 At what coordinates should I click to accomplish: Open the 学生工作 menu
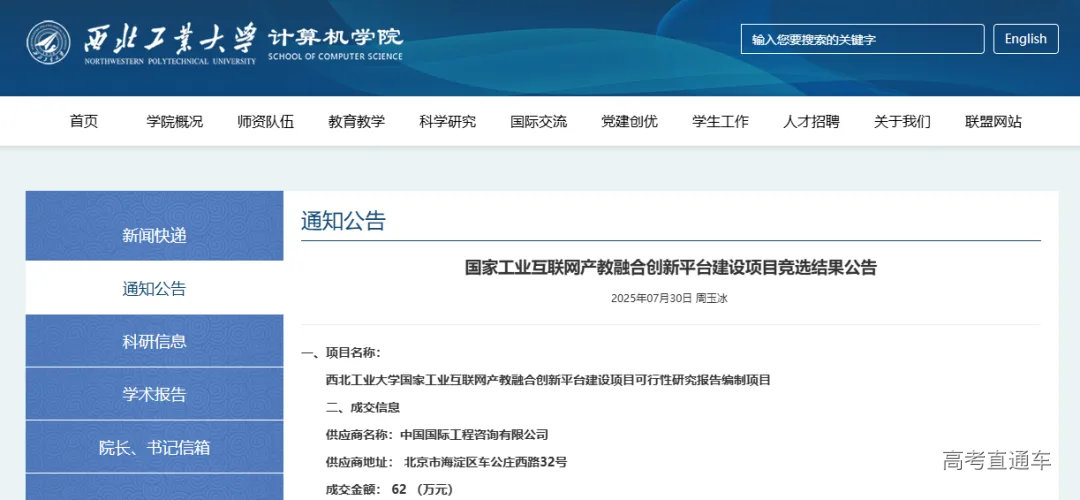(720, 122)
